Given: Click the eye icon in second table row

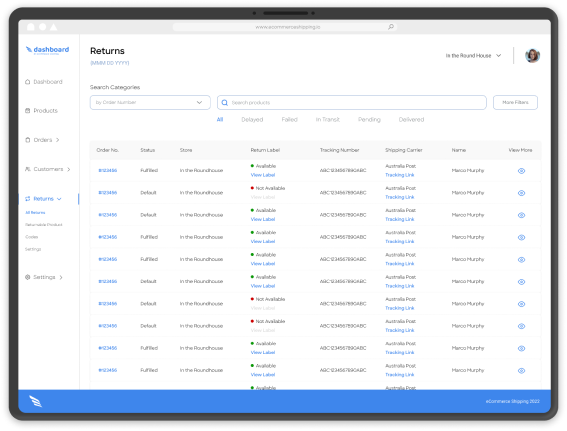Looking at the screenshot, I should tap(521, 193).
